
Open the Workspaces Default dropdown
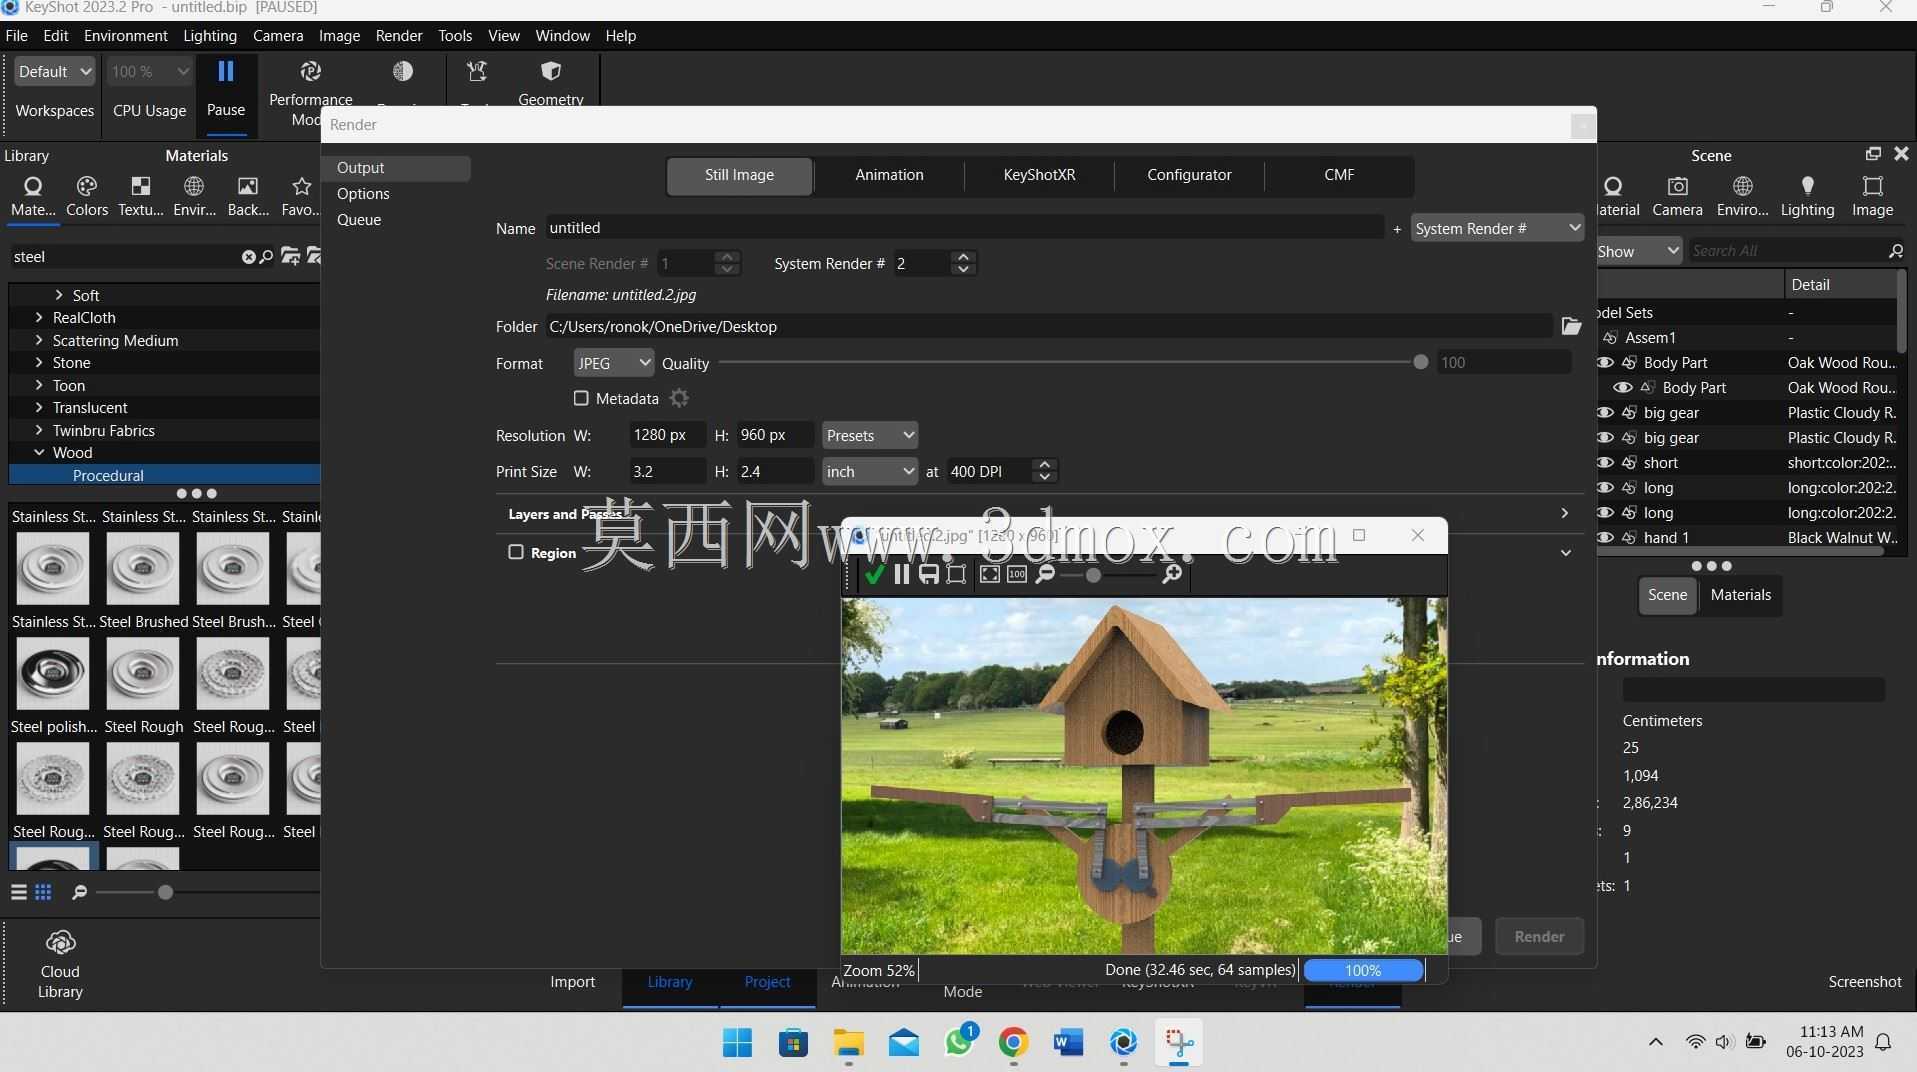(55, 72)
